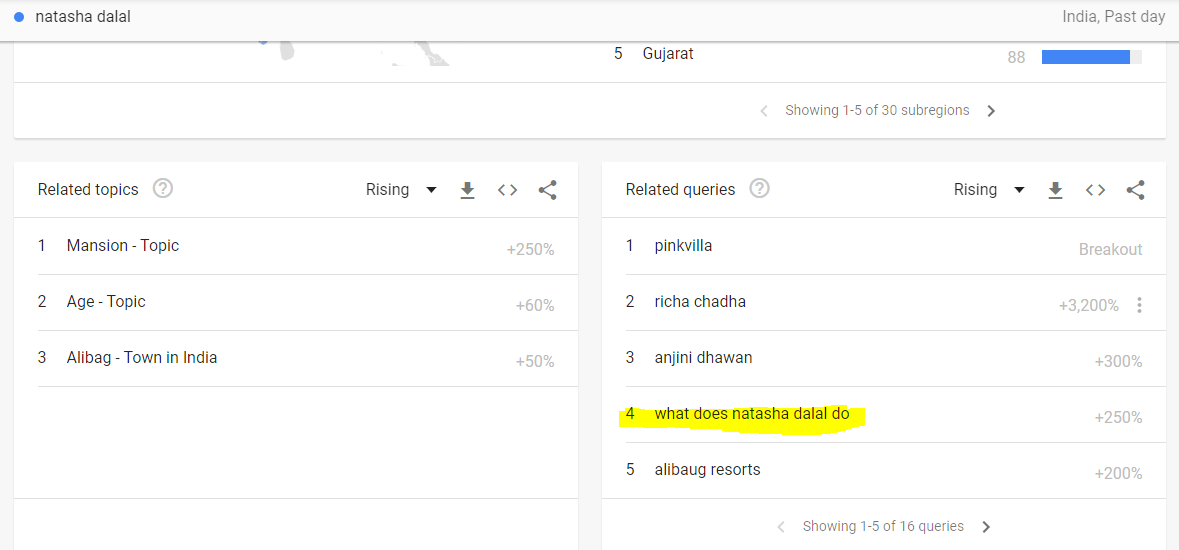The width and height of the screenshot is (1179, 550).
Task: Click the Gujarat subregion row
Action: click(x=668, y=54)
